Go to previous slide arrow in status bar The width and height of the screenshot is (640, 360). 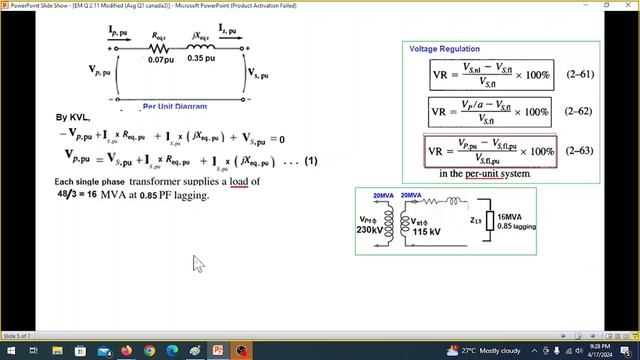click(563, 336)
